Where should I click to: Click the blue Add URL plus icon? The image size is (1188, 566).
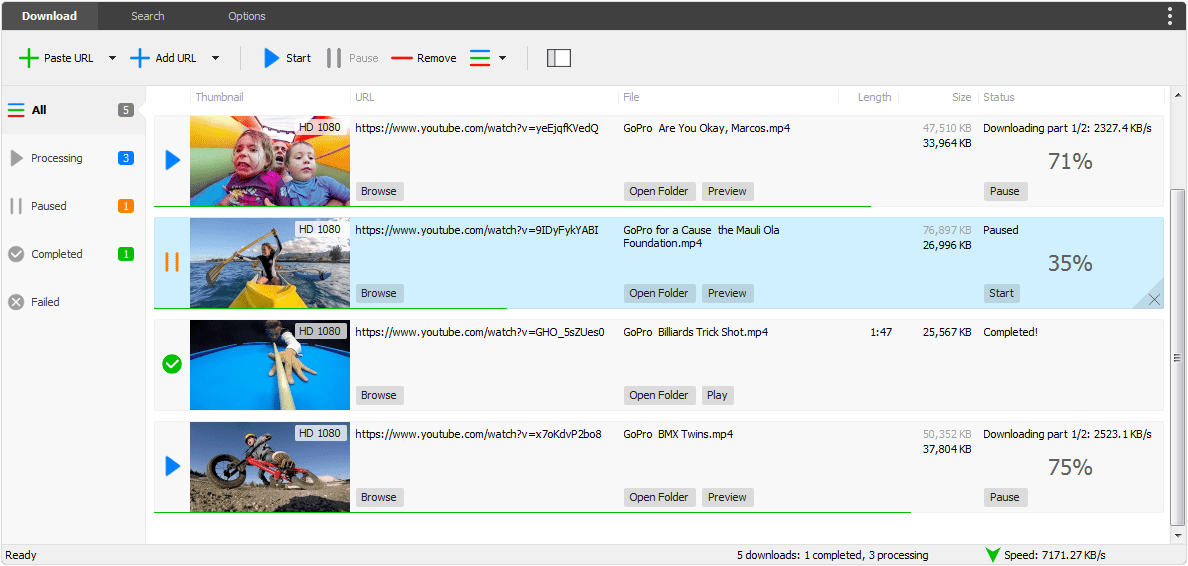(140, 58)
